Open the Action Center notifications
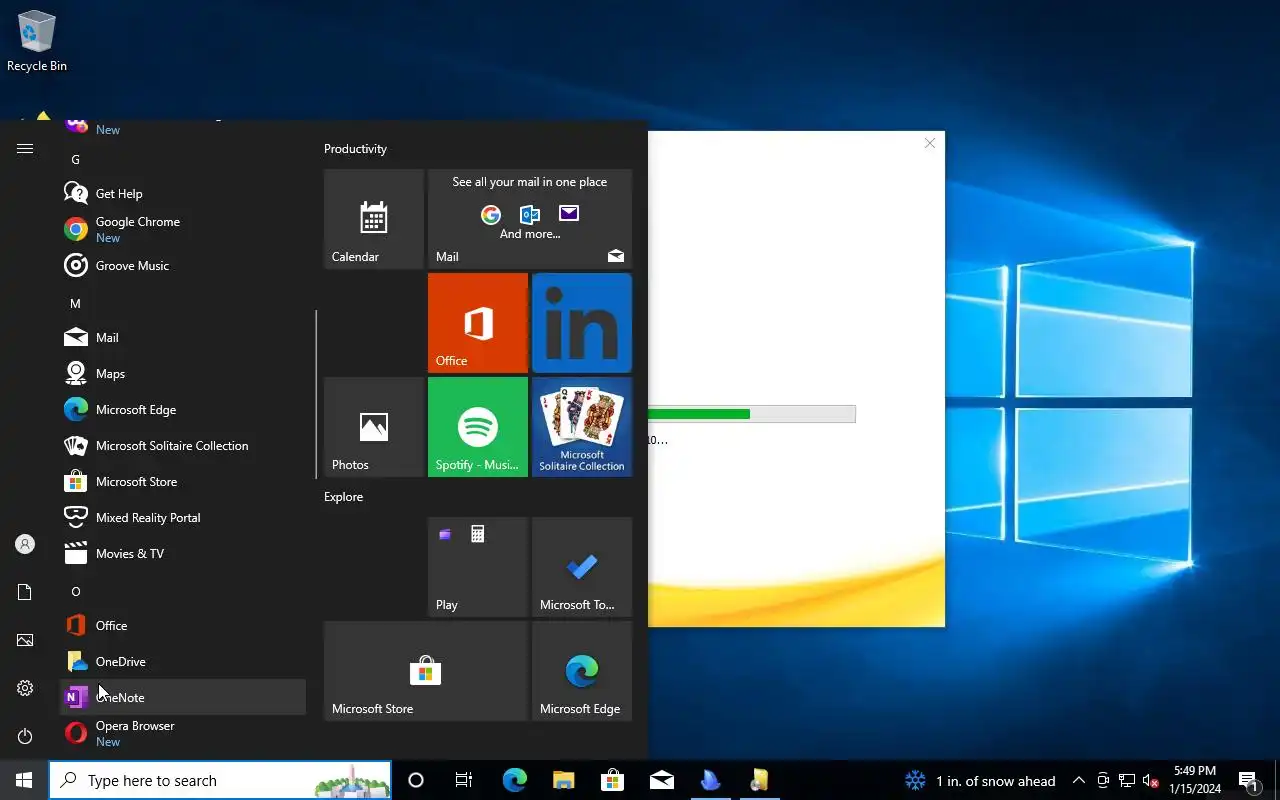Image resolution: width=1280 pixels, height=800 pixels. [1250, 781]
